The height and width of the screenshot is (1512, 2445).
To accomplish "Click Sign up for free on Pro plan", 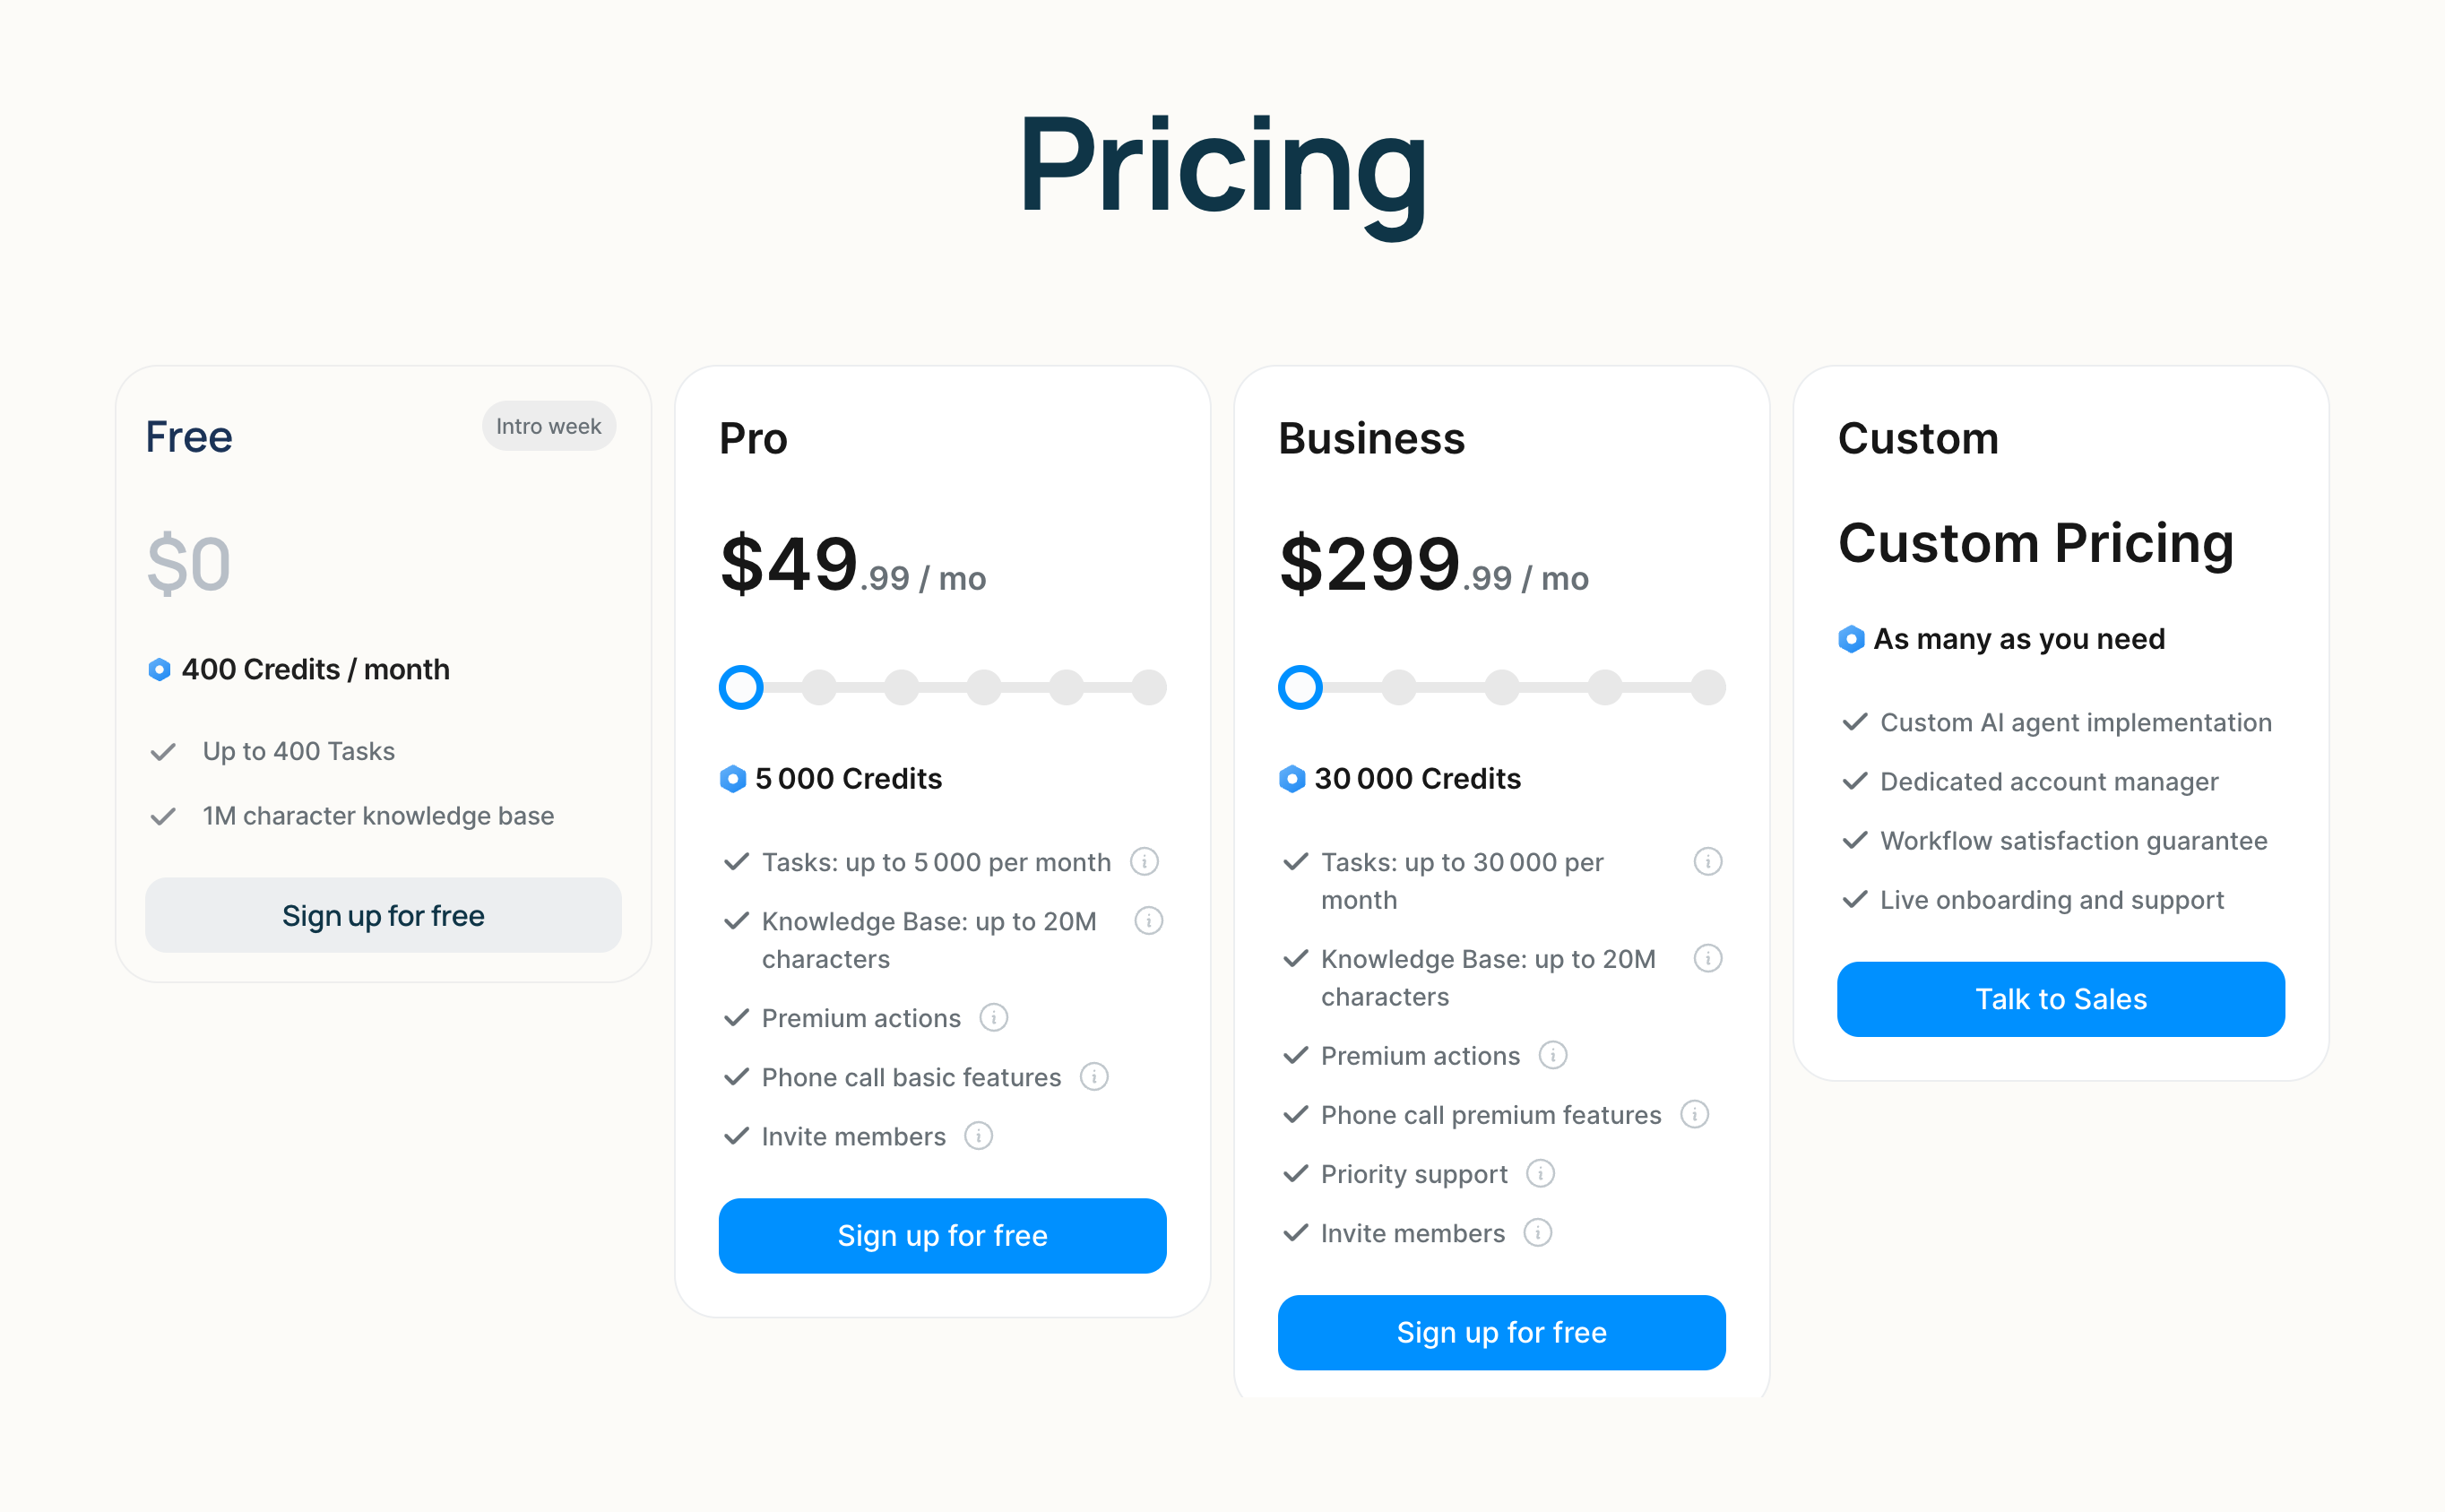I will pyautogui.click(x=942, y=1235).
